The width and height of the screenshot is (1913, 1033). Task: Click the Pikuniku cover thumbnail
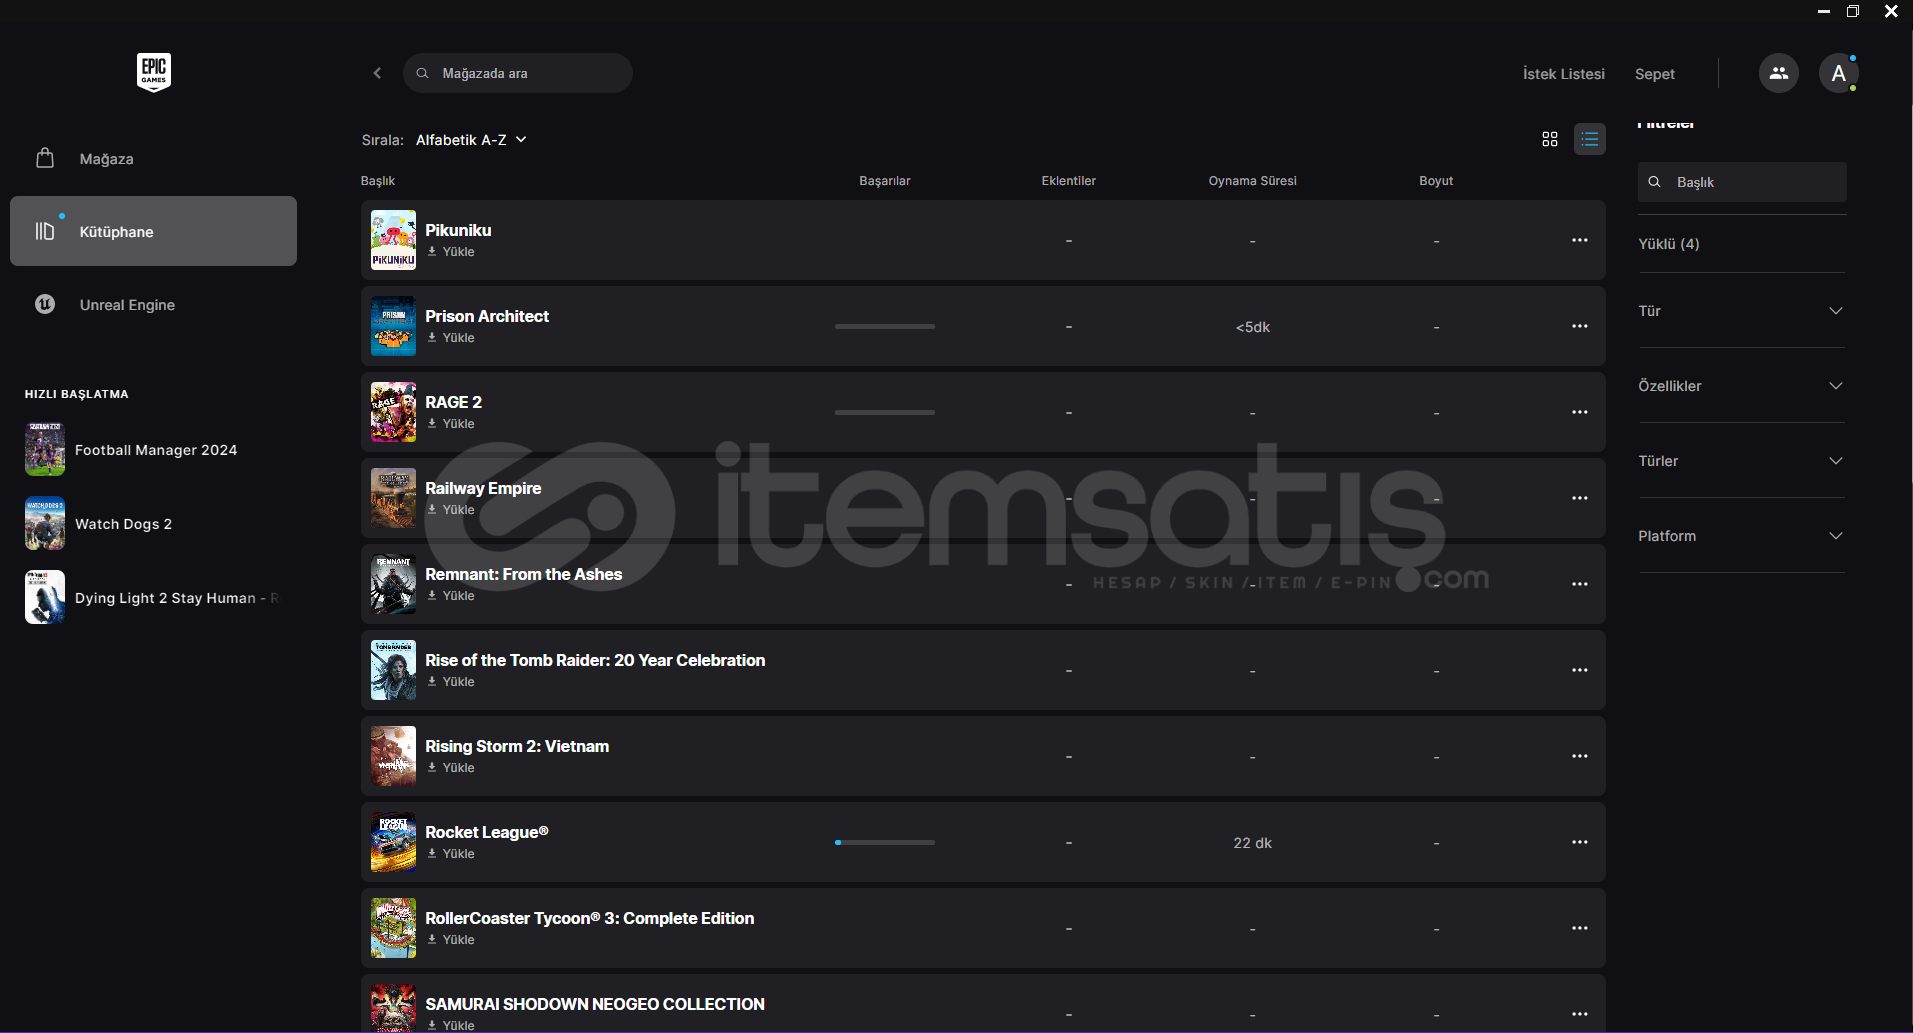click(x=393, y=240)
